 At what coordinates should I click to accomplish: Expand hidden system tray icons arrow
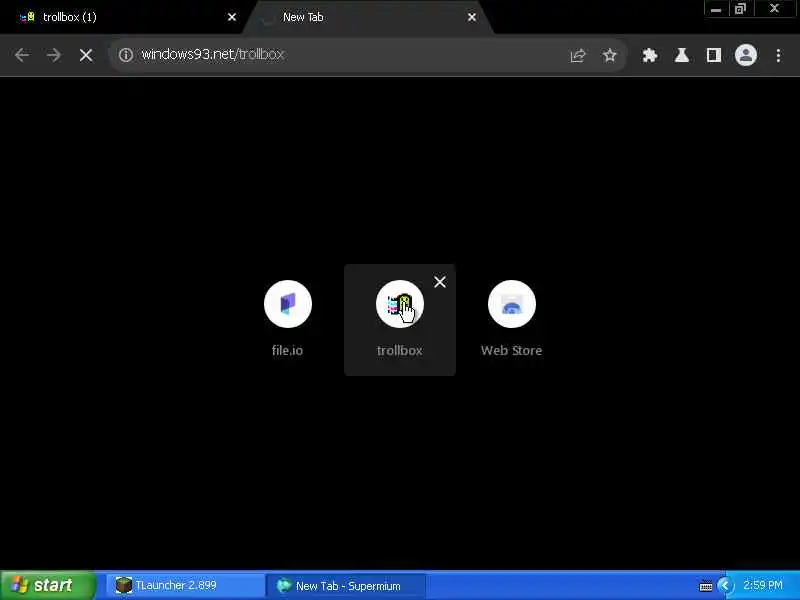724,585
